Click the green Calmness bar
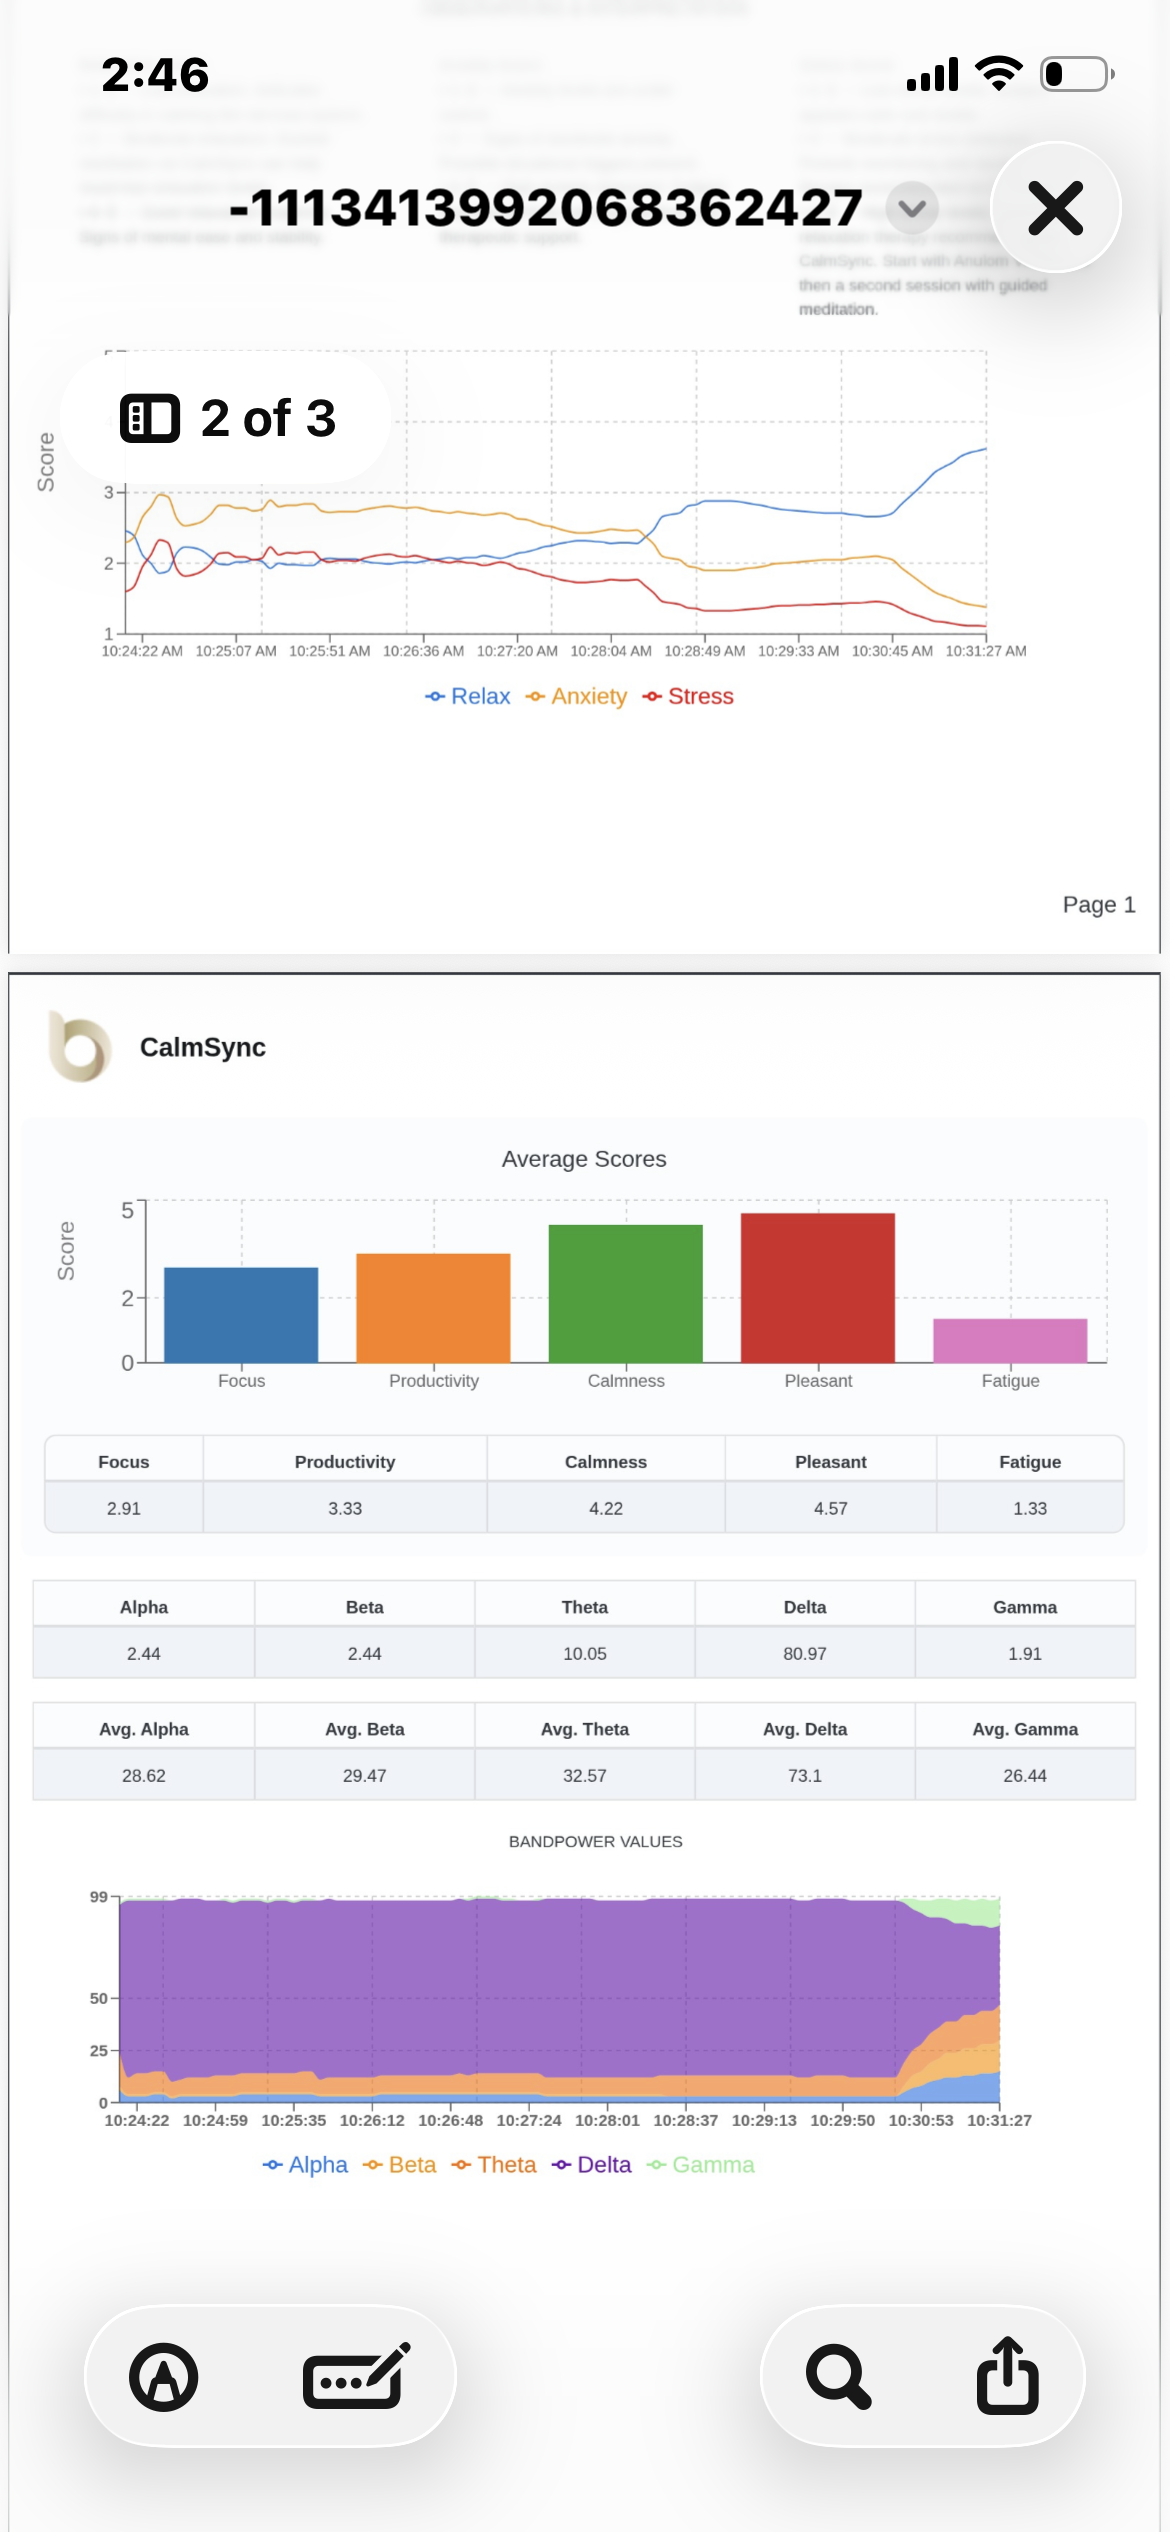 [626, 1294]
